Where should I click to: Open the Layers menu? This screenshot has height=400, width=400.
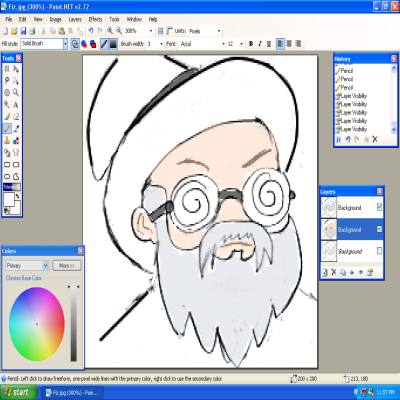[75, 19]
